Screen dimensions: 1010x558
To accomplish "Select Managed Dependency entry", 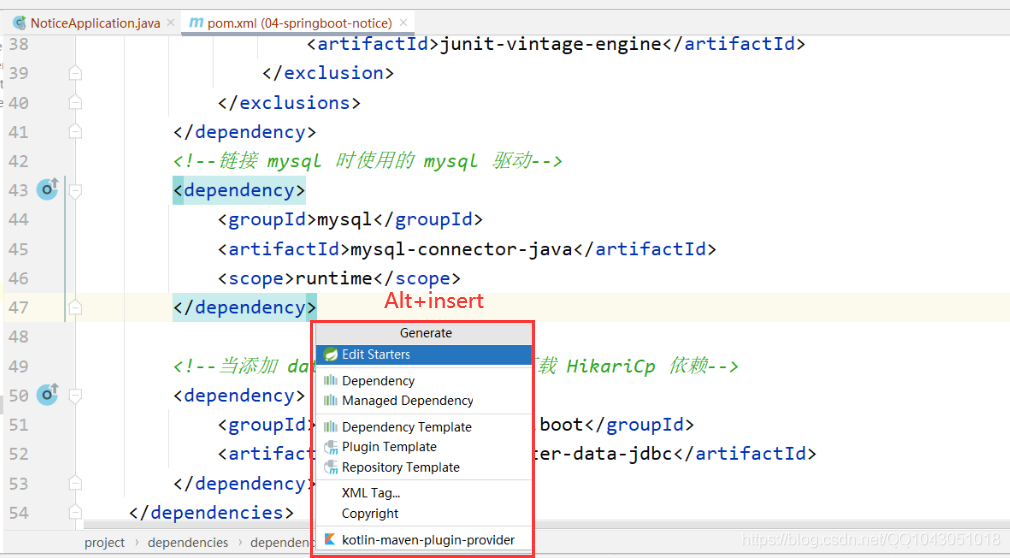I will click(424, 401).
